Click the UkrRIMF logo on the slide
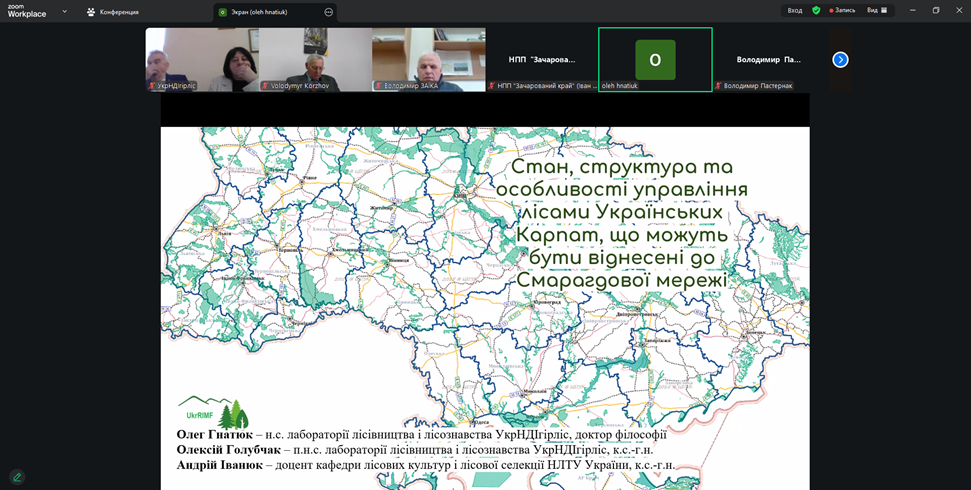Screen dimensions: 971x490 (x=213, y=412)
